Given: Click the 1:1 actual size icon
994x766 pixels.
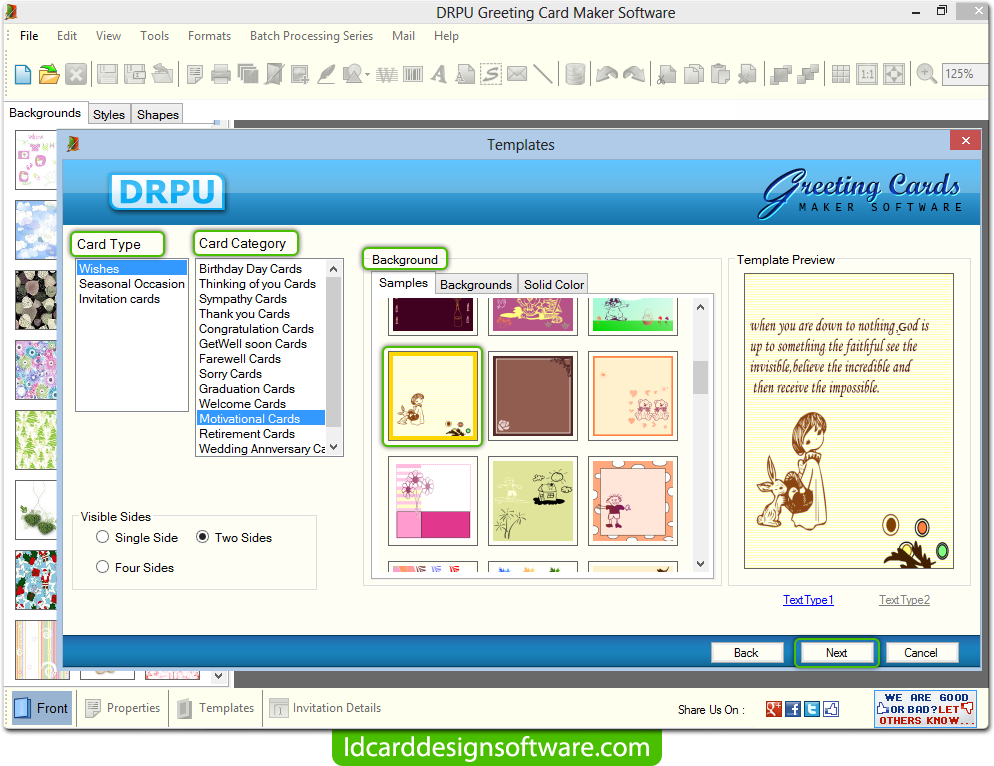Looking at the screenshot, I should click(867, 75).
